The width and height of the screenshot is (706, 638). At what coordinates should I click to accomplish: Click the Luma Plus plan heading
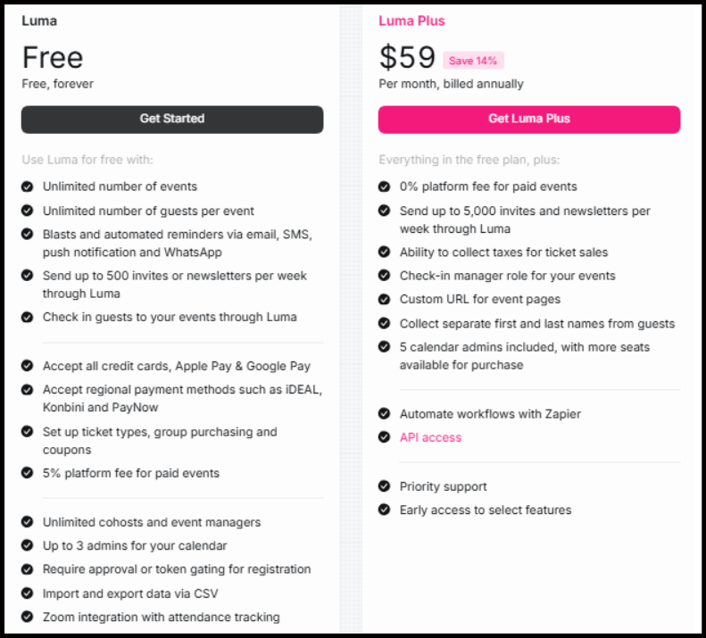pyautogui.click(x=412, y=21)
